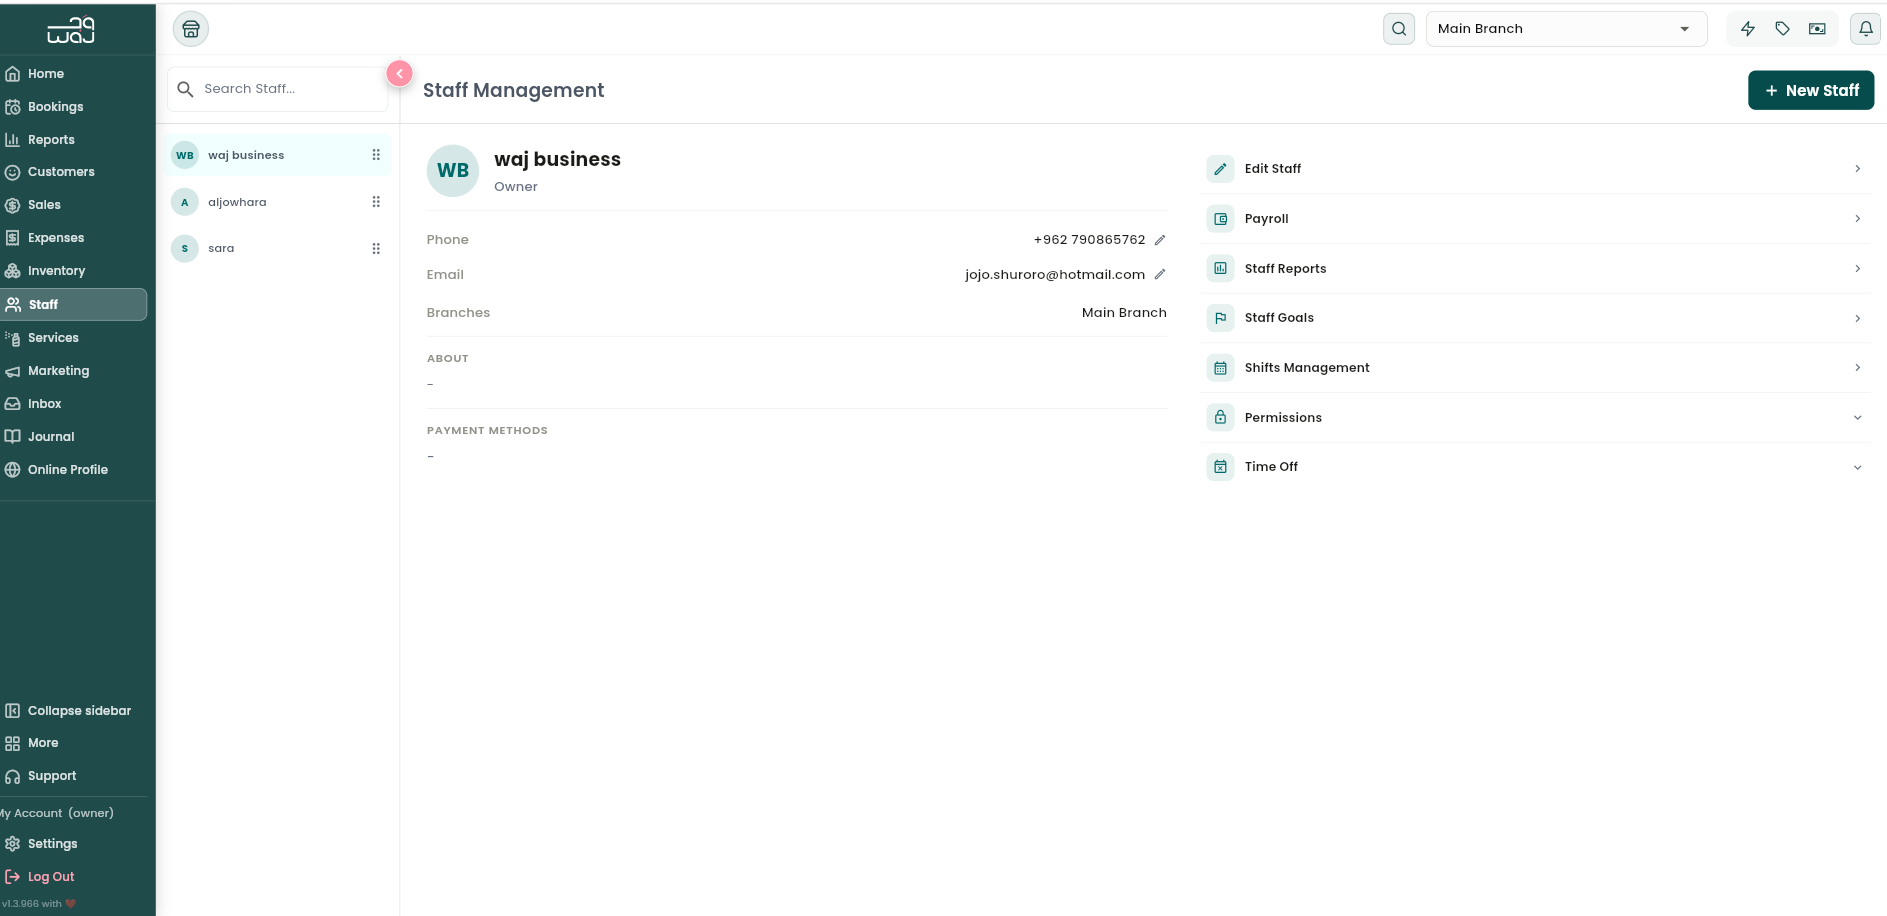Click the cash register money icon

point(1817,29)
